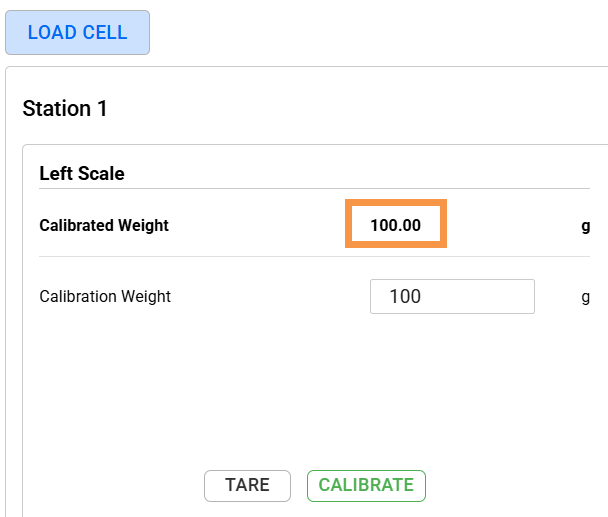Screen dimensions: 608x517
Task: Select the 100.00 calibrated weight reading
Action: click(395, 226)
